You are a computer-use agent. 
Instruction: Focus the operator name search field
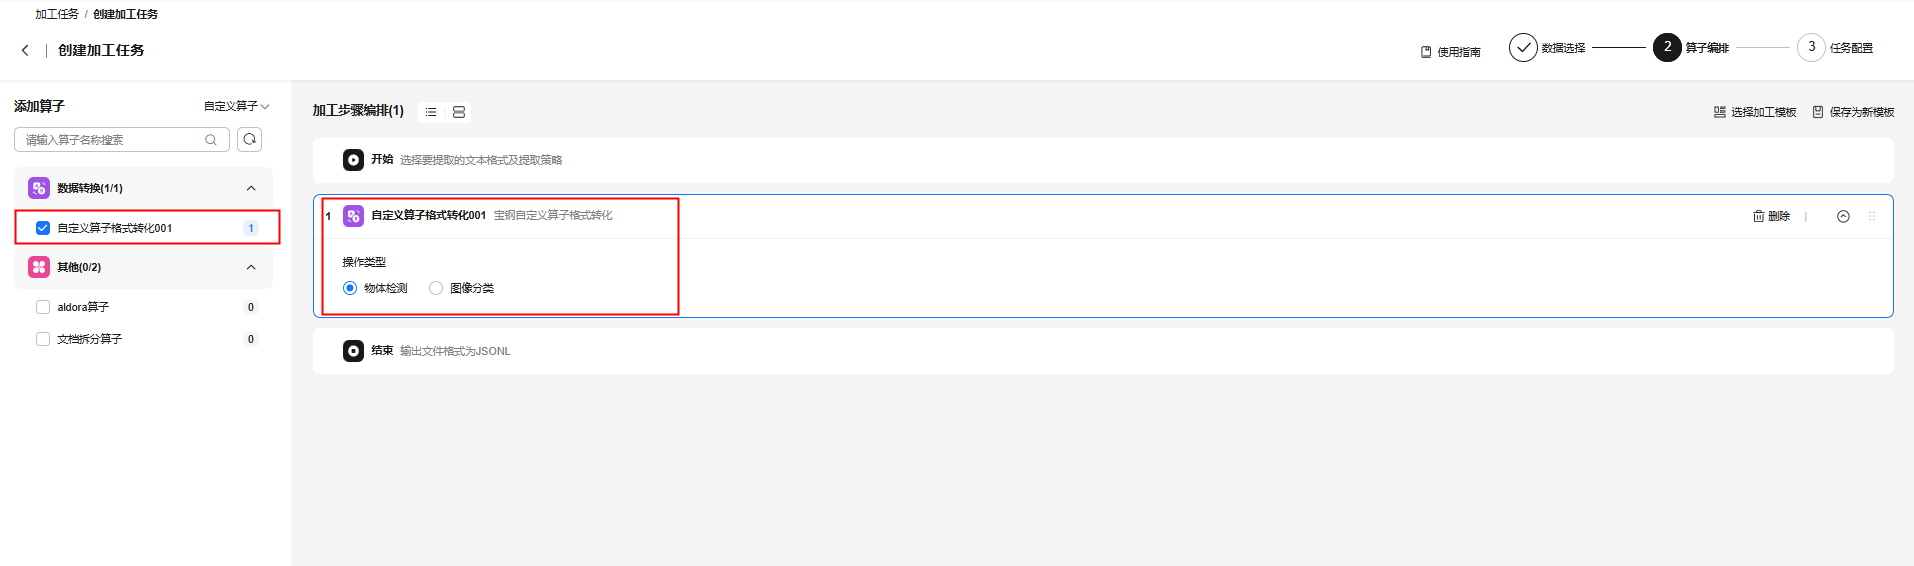[110, 140]
